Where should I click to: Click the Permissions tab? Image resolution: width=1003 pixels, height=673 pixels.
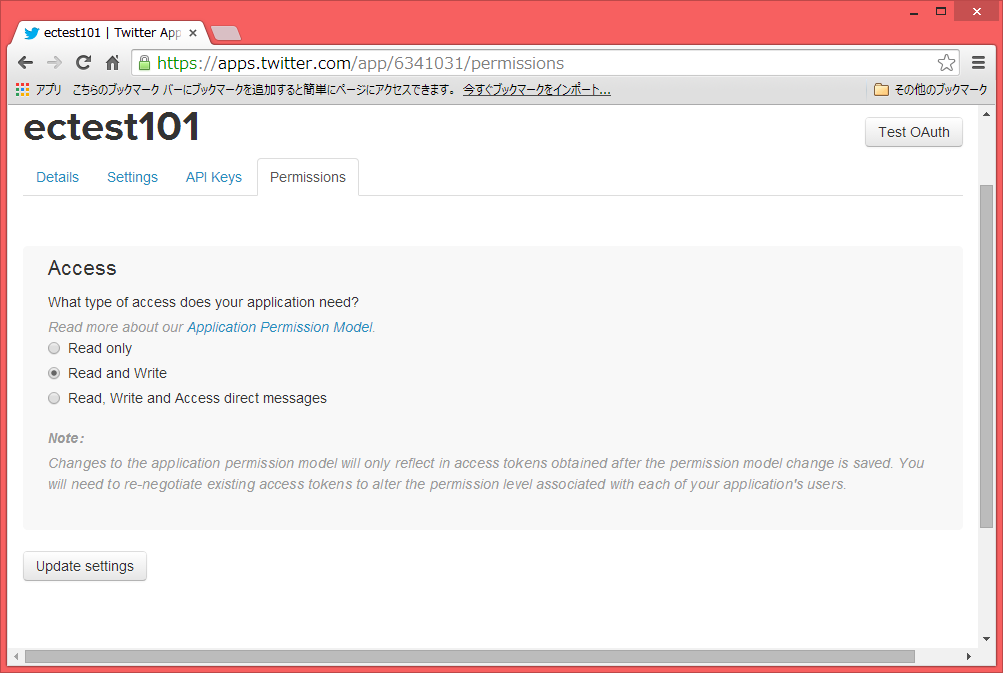point(308,177)
